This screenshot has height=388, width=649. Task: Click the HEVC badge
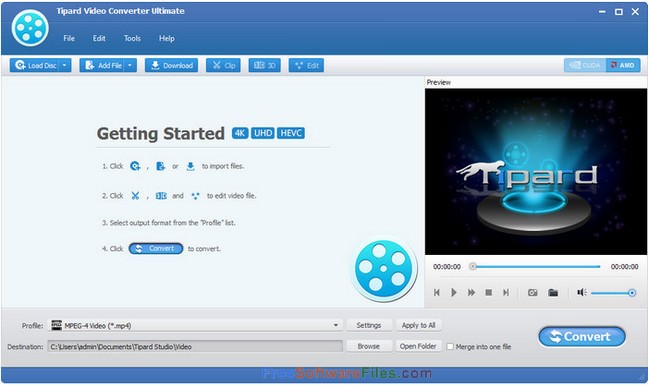tap(291, 133)
